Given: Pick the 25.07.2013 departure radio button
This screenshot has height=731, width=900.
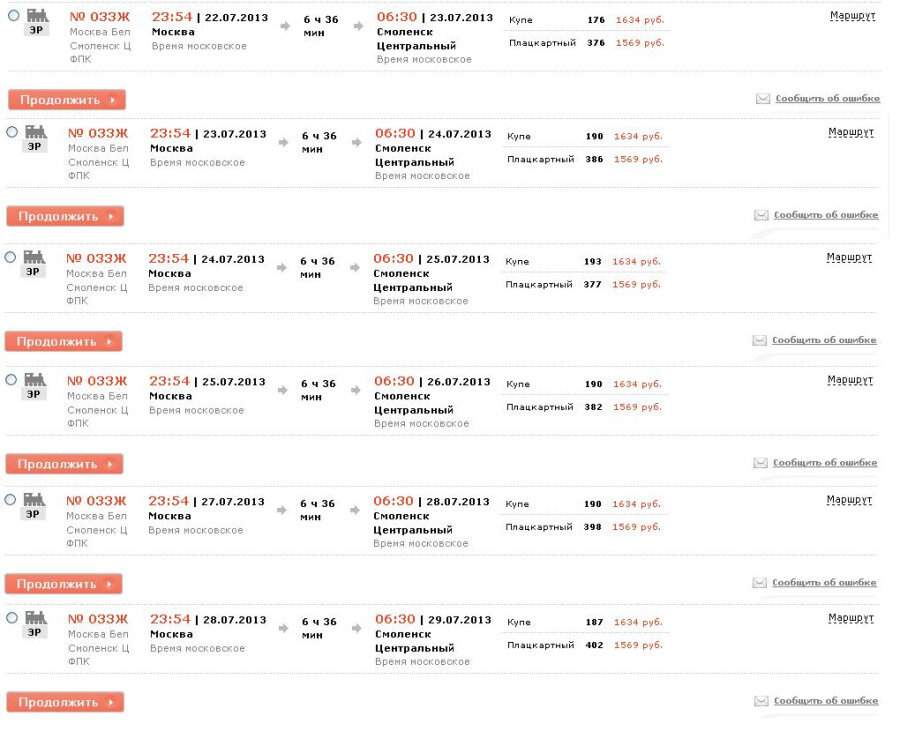Looking at the screenshot, I should pyautogui.click(x=11, y=380).
